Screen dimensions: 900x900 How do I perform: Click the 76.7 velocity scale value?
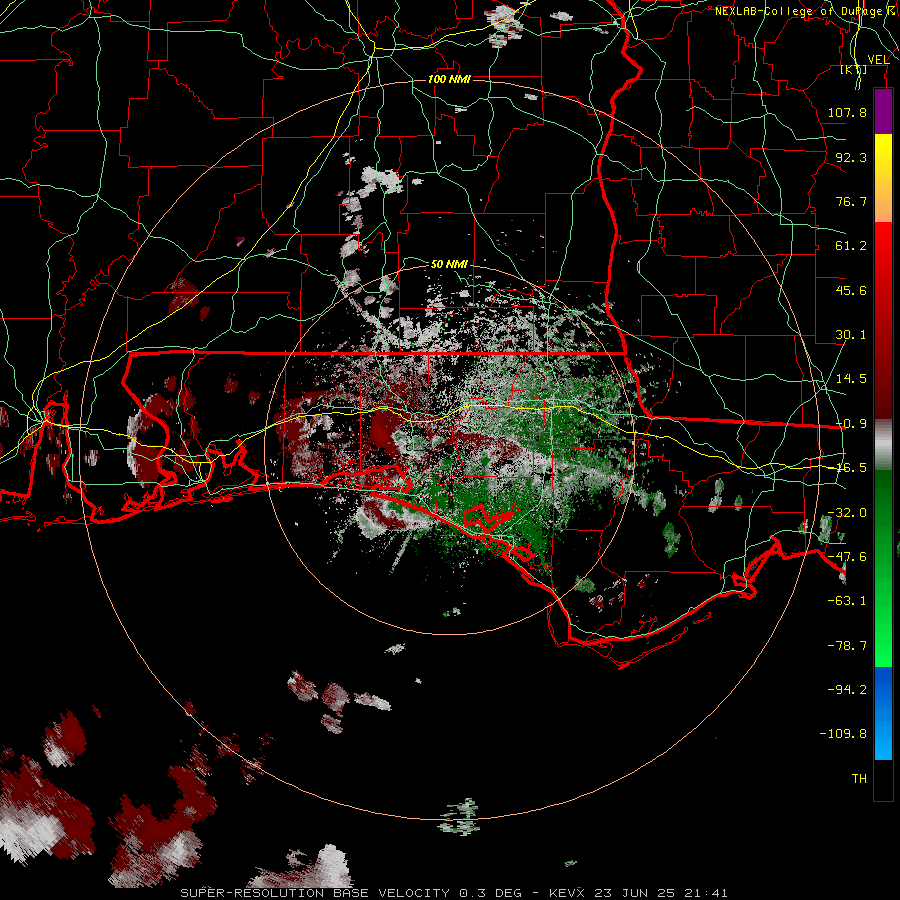[x=851, y=201]
